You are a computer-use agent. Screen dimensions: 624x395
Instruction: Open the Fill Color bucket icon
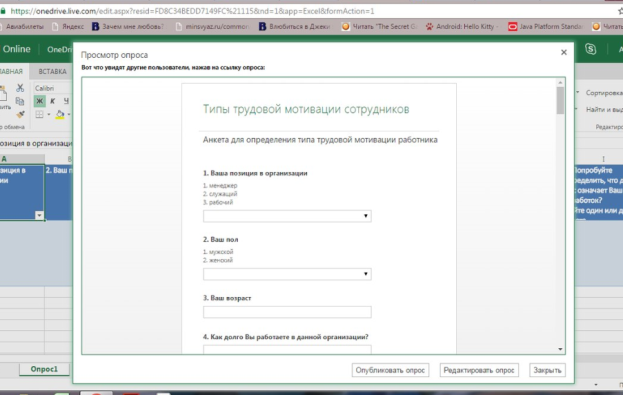click(x=60, y=115)
